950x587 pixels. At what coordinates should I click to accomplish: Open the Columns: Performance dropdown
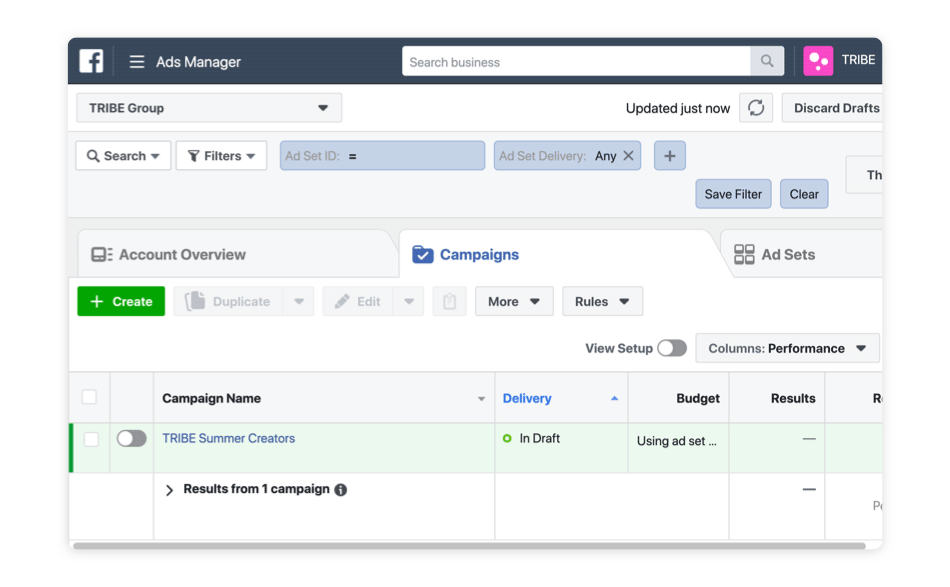point(787,348)
